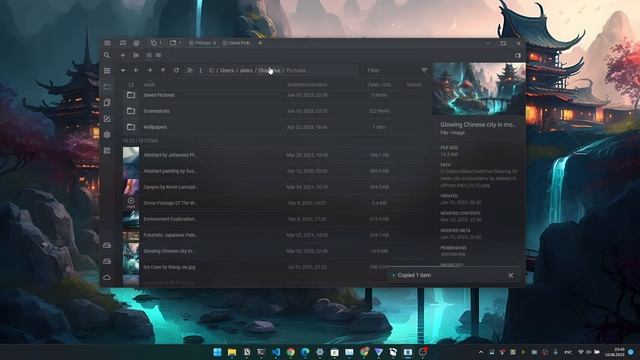Select Futuristic Japanese Palace file
The height and width of the screenshot is (360, 640).
pos(274,235)
